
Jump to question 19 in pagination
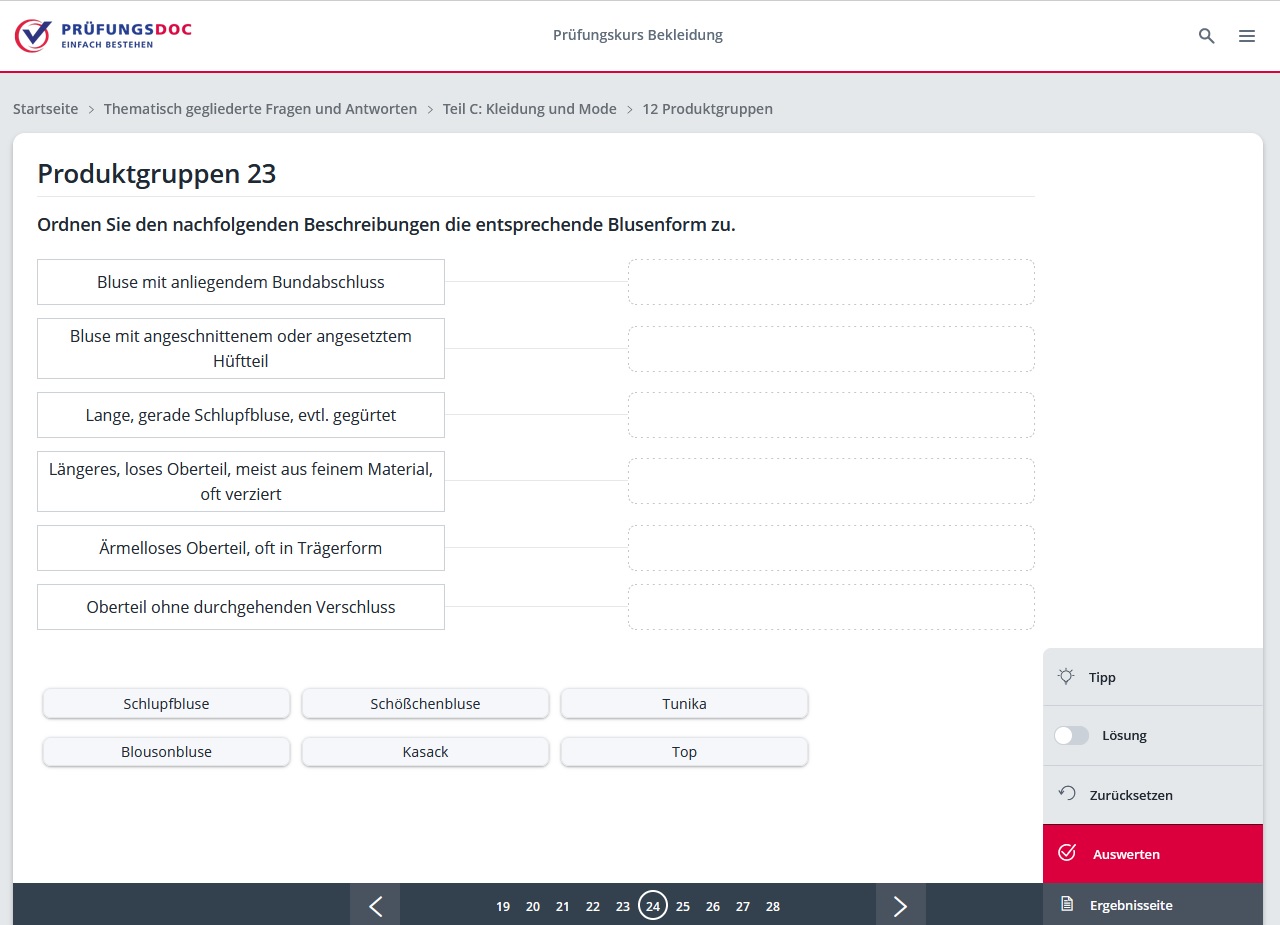[503, 906]
